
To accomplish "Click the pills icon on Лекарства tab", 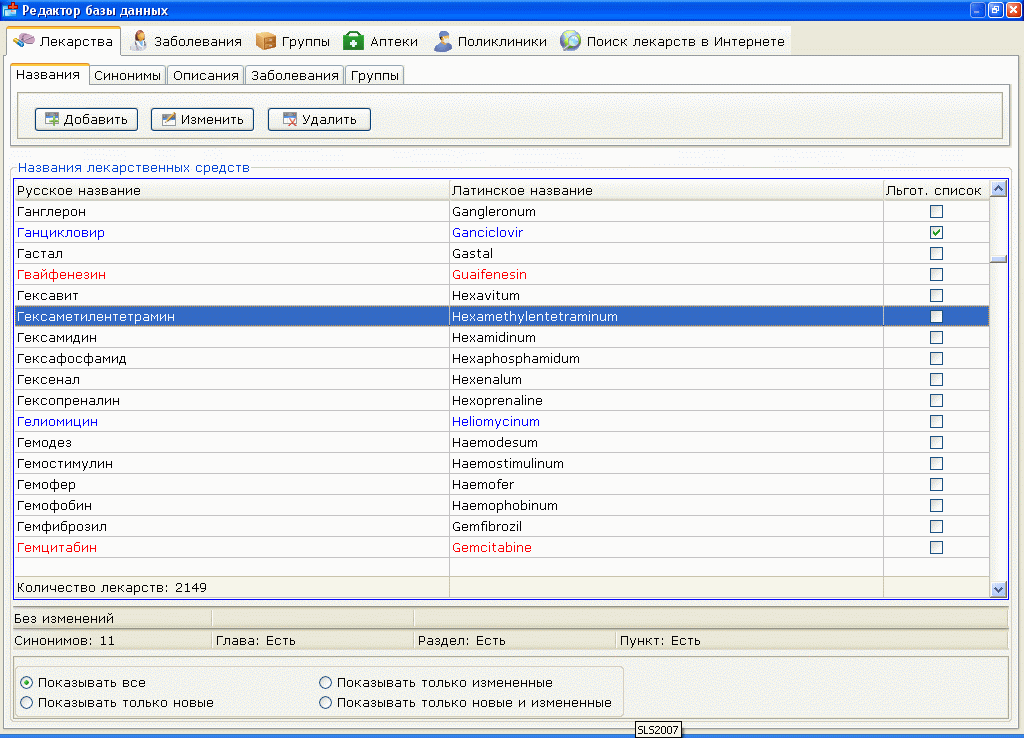I will click(24, 40).
